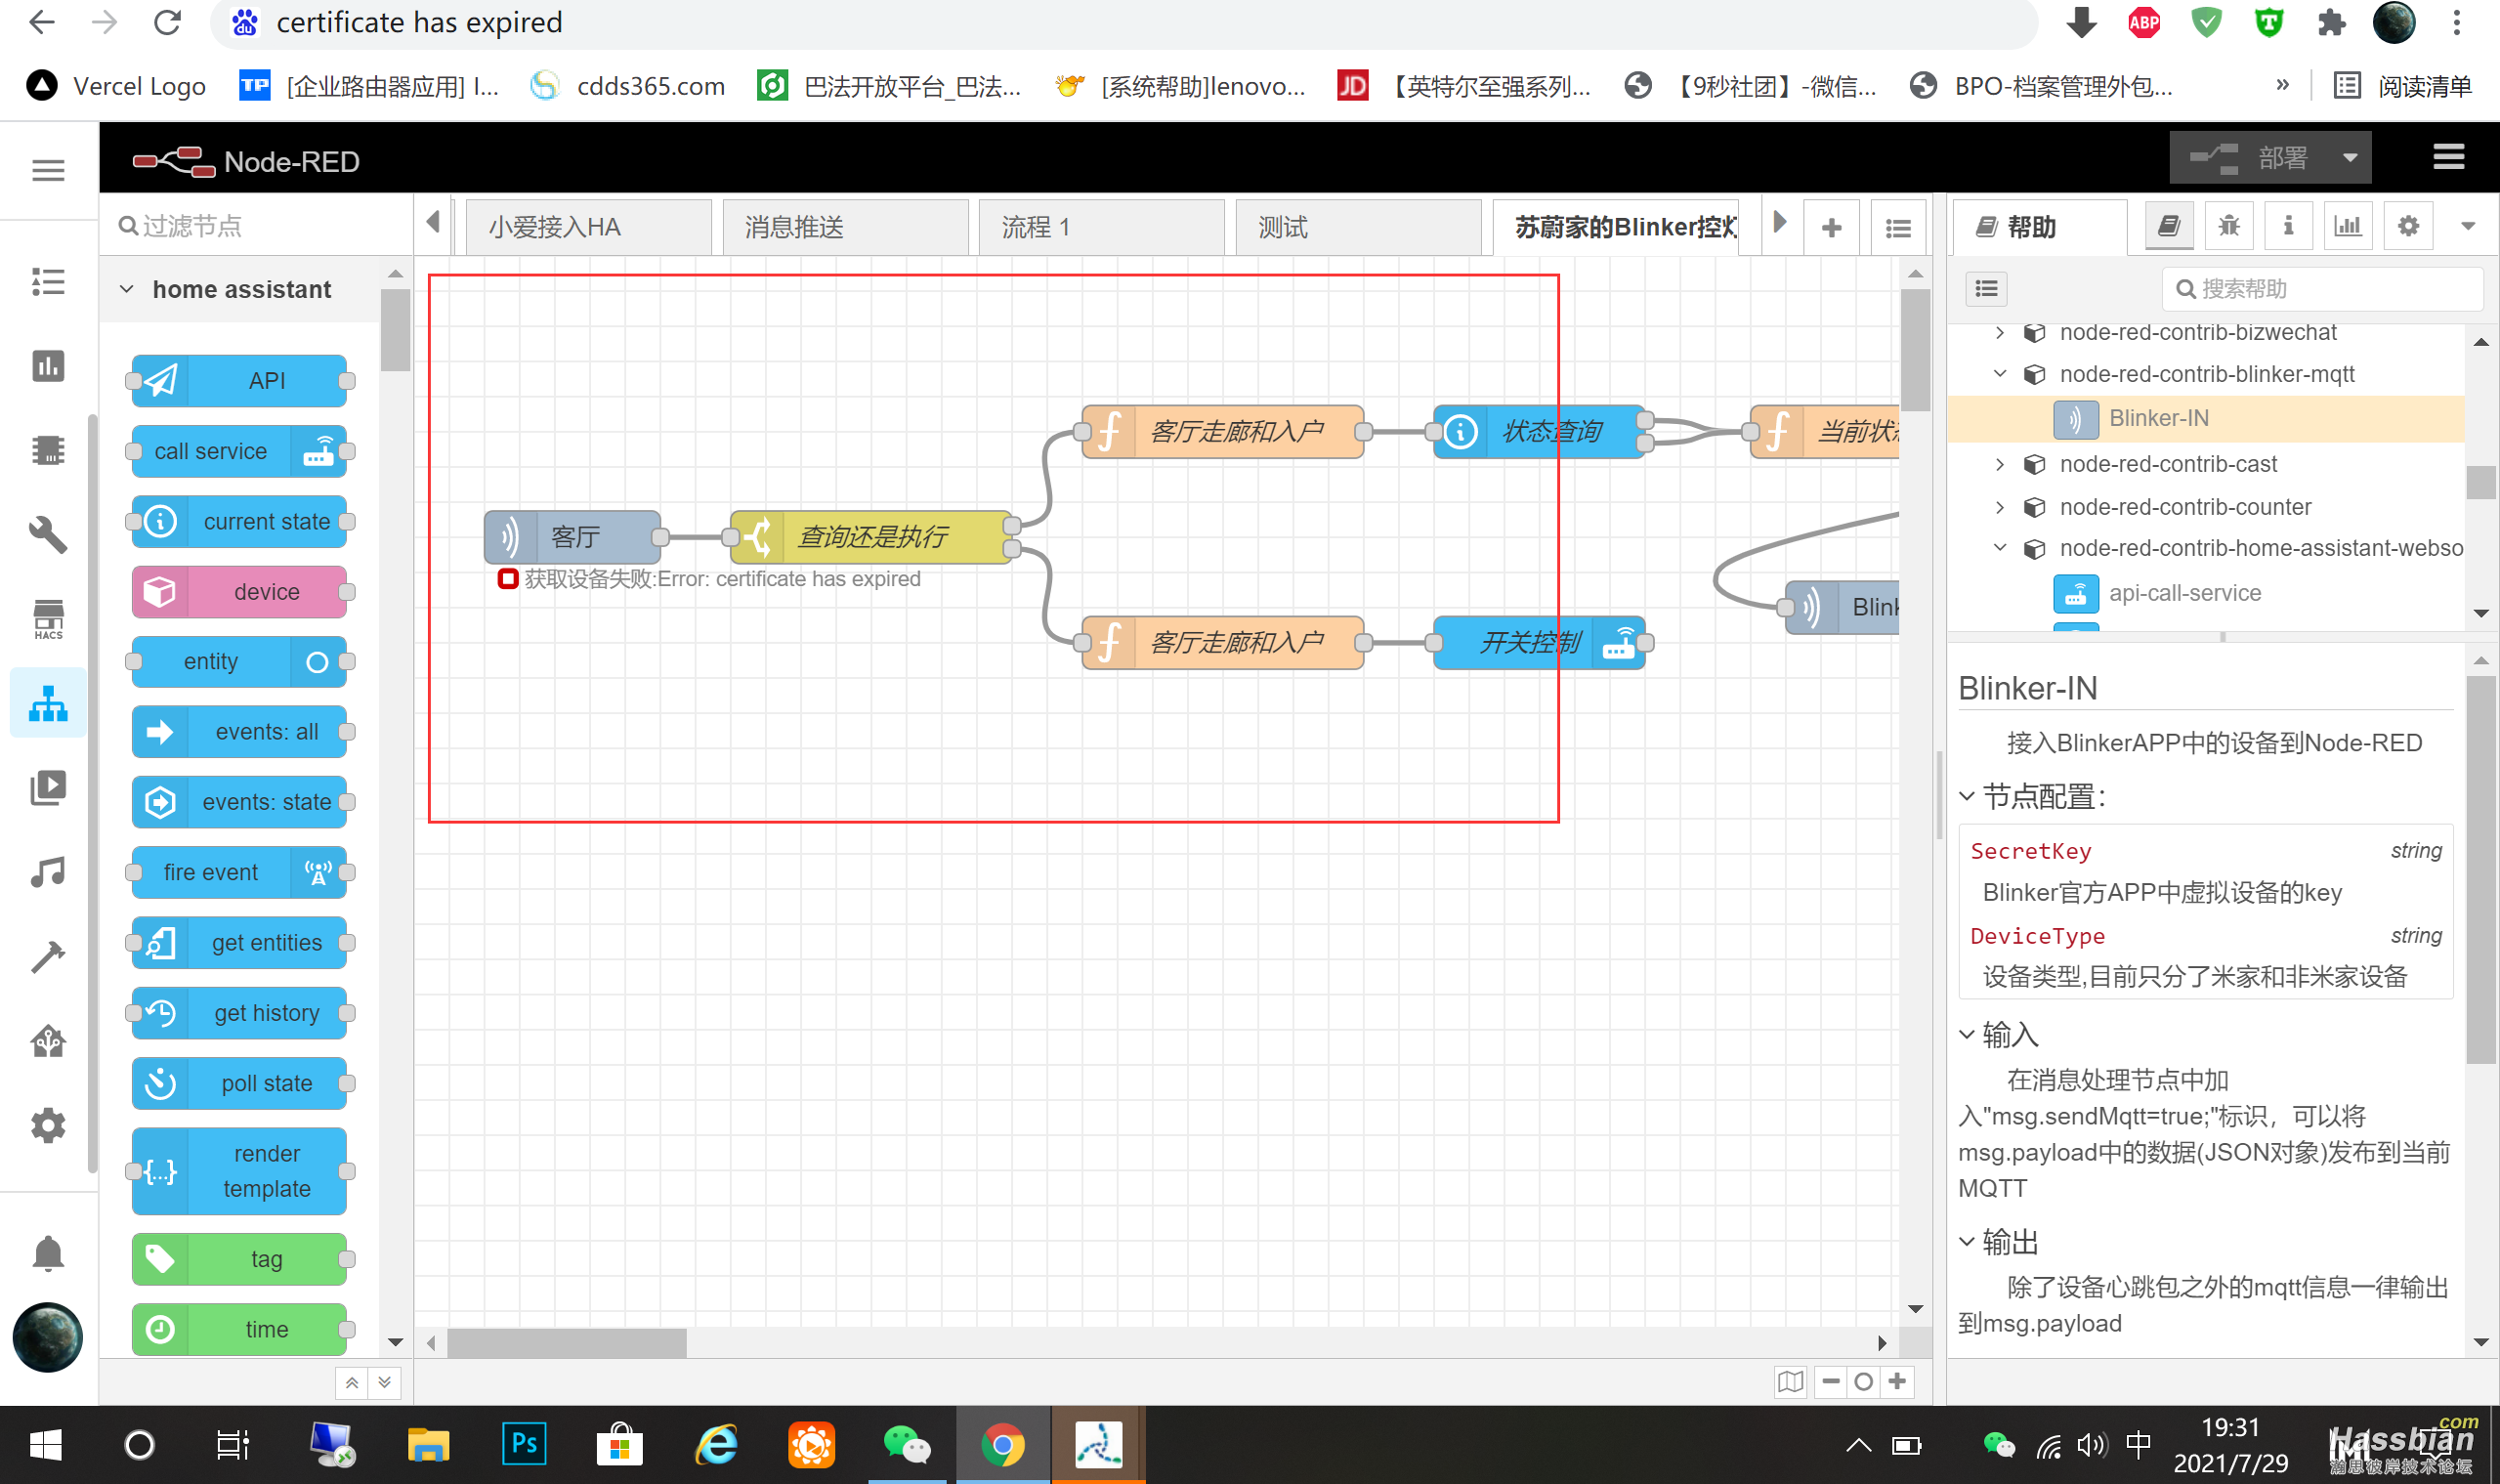Pick the call service palette node
Image resolution: width=2500 pixels, height=1484 pixels.
pos(239,451)
